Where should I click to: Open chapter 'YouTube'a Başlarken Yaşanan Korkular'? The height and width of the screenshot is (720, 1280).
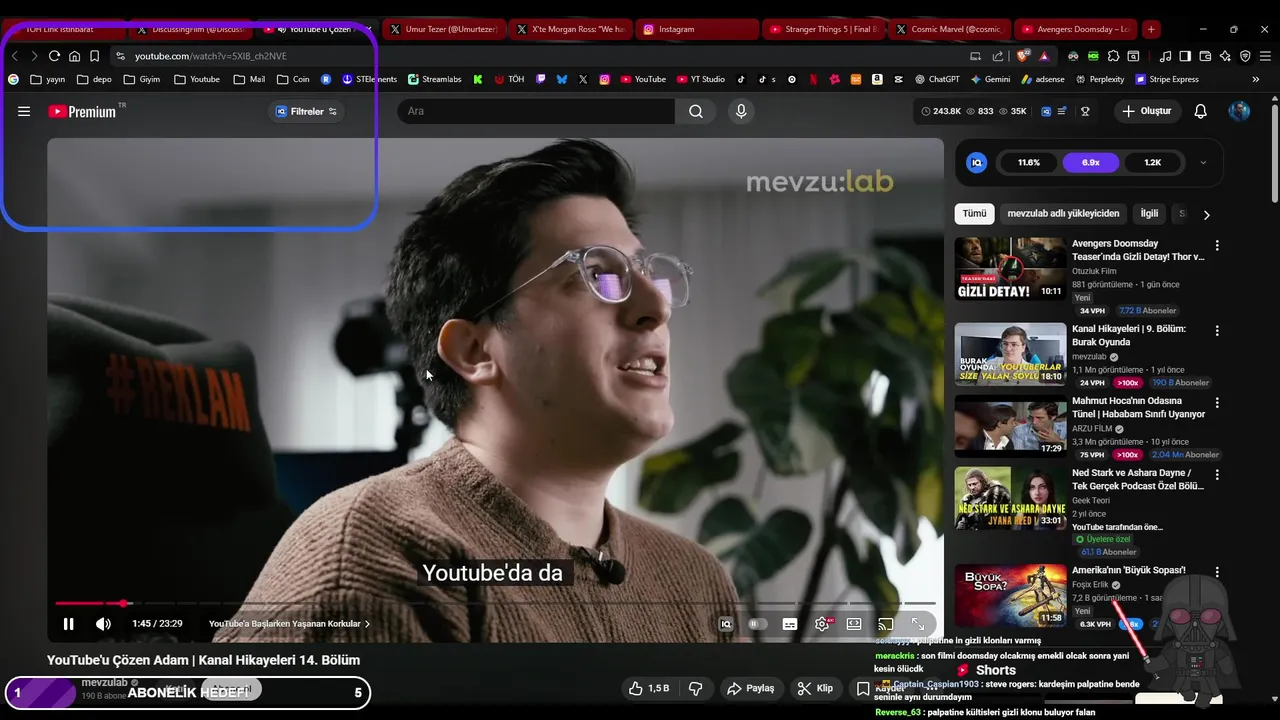pos(289,624)
